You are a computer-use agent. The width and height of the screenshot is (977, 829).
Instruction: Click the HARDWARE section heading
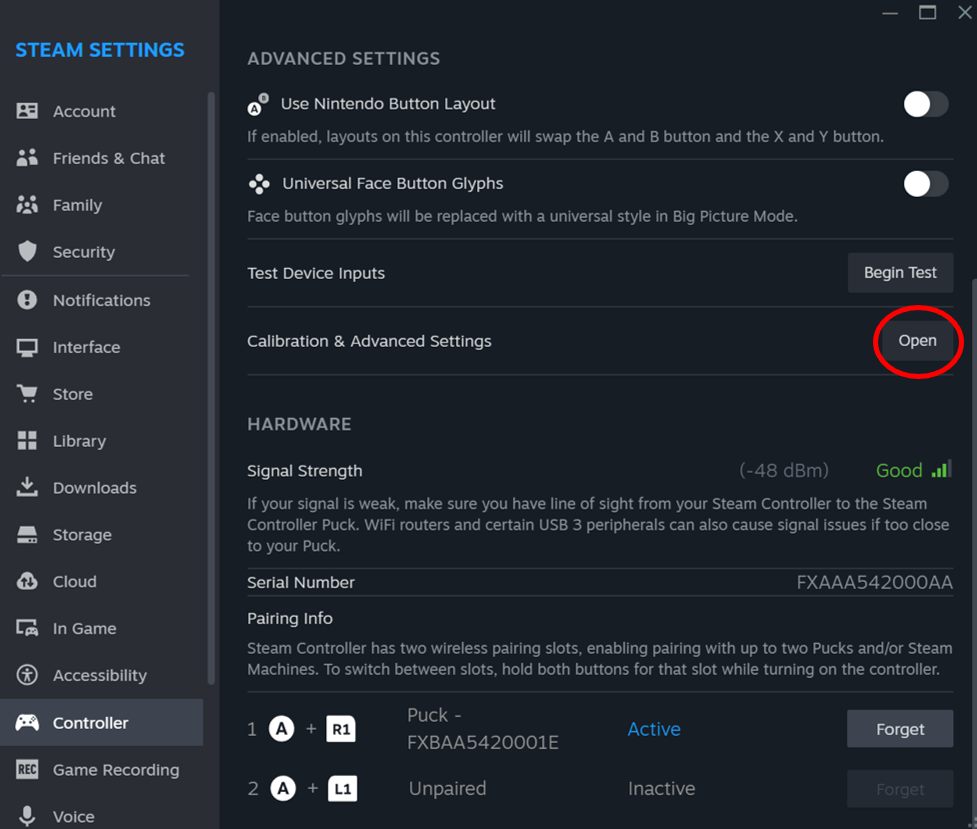coord(299,424)
